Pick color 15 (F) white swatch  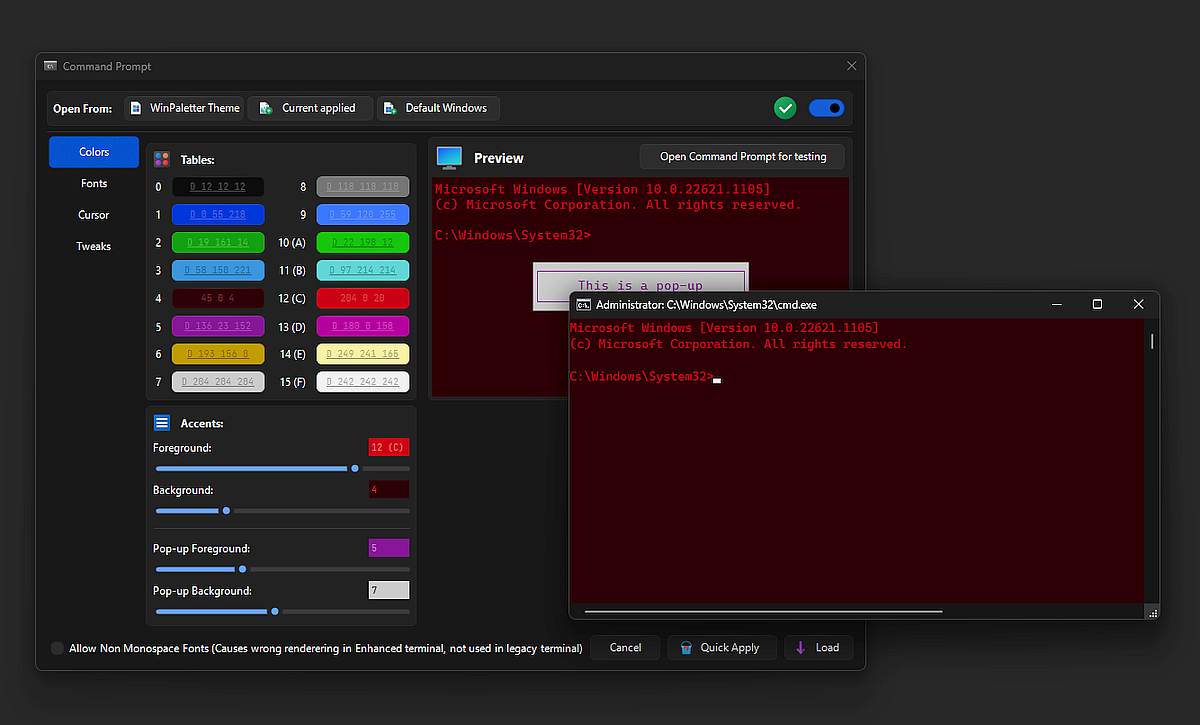tap(363, 382)
